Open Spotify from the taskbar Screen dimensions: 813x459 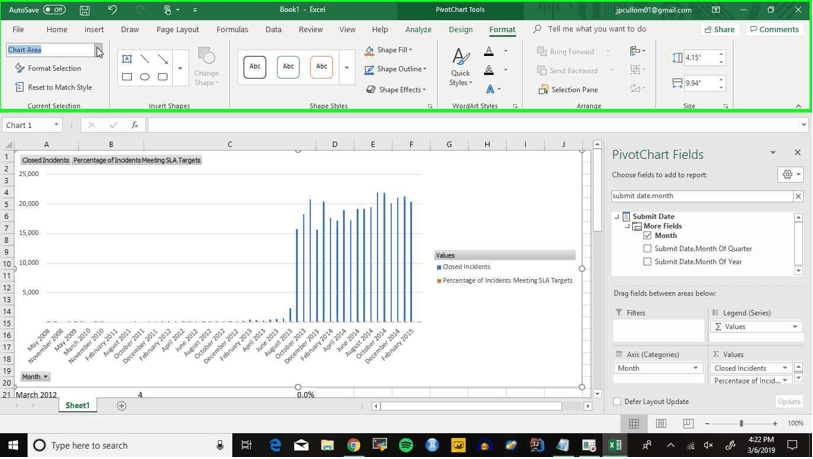click(x=406, y=445)
